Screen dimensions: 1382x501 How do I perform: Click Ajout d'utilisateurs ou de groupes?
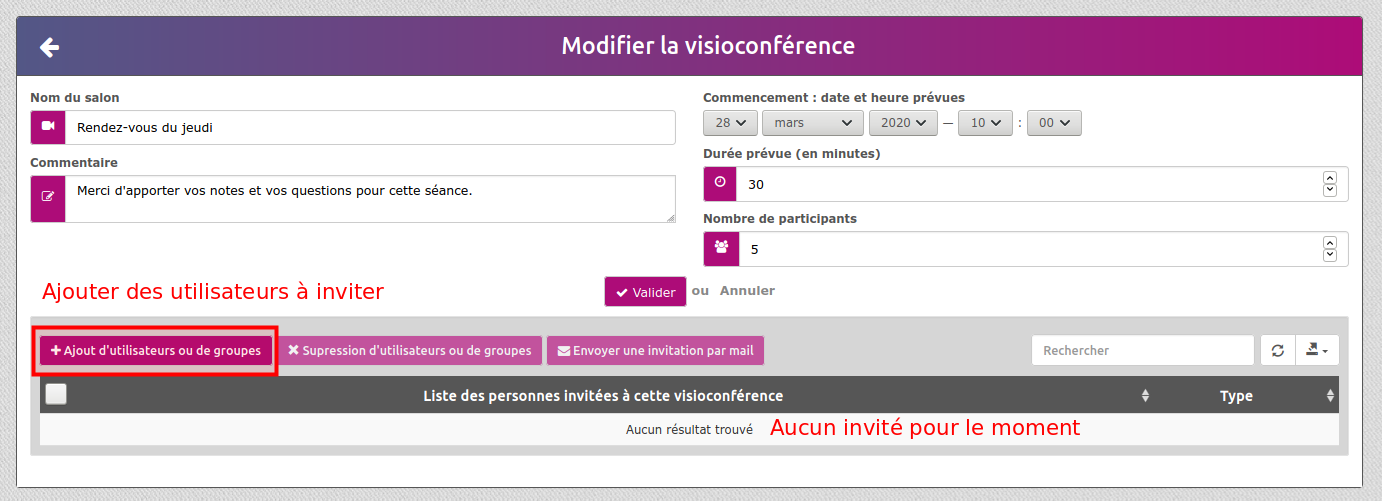(156, 351)
